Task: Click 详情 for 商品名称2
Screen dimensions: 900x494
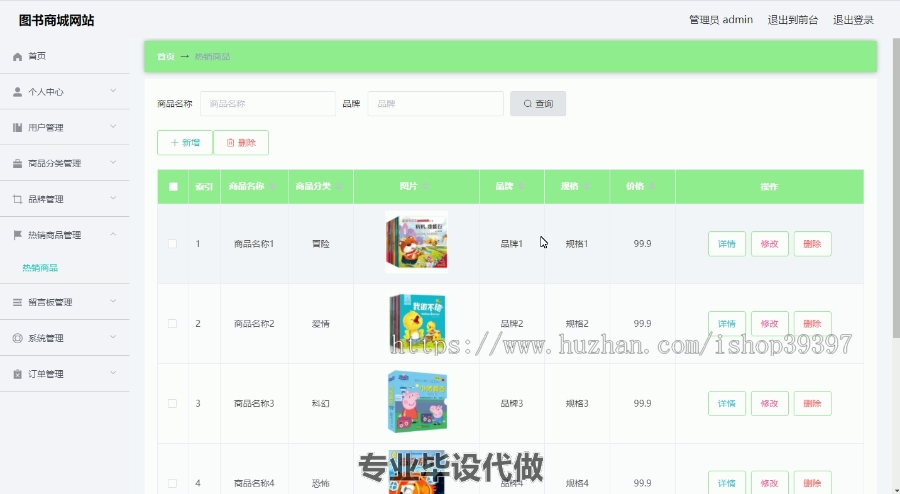Action: (727, 324)
